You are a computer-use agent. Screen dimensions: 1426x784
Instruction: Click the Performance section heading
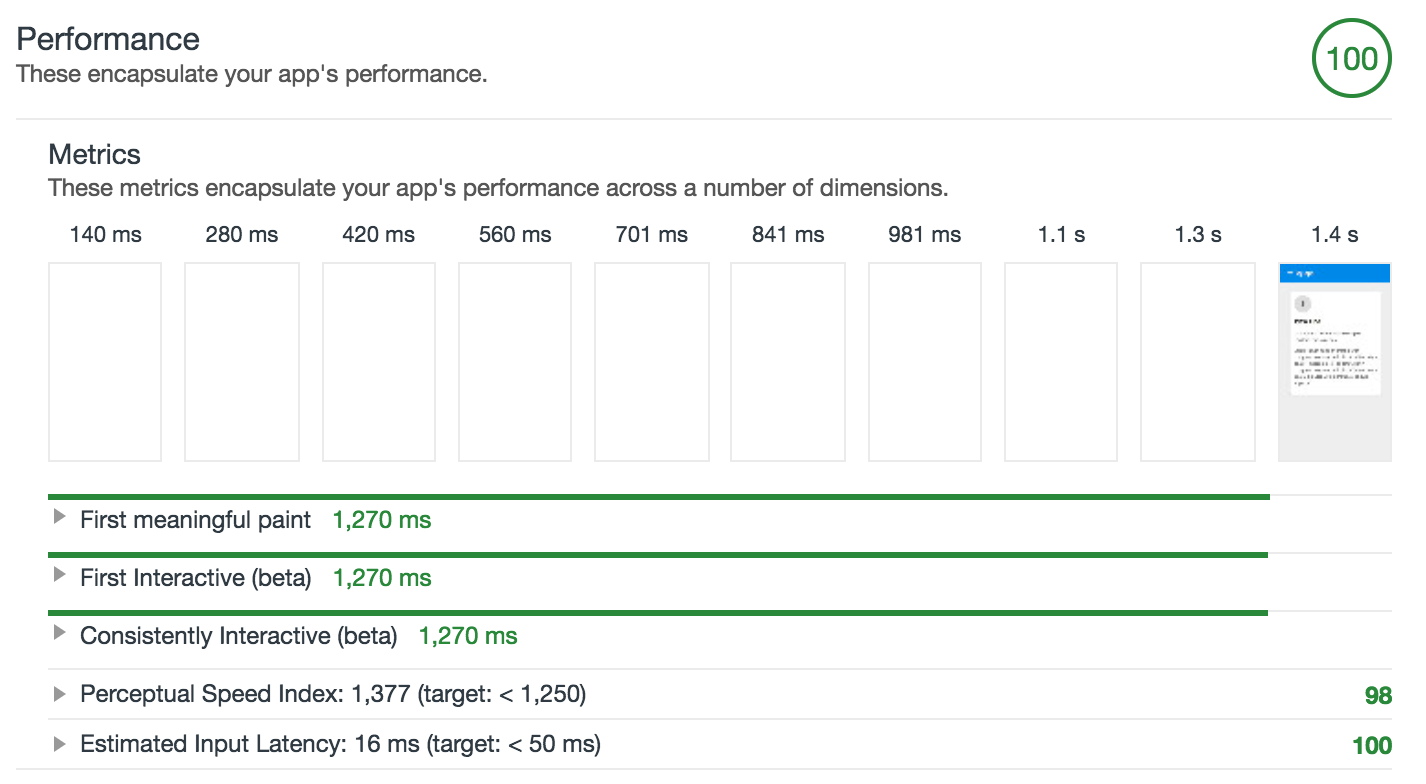point(108,39)
